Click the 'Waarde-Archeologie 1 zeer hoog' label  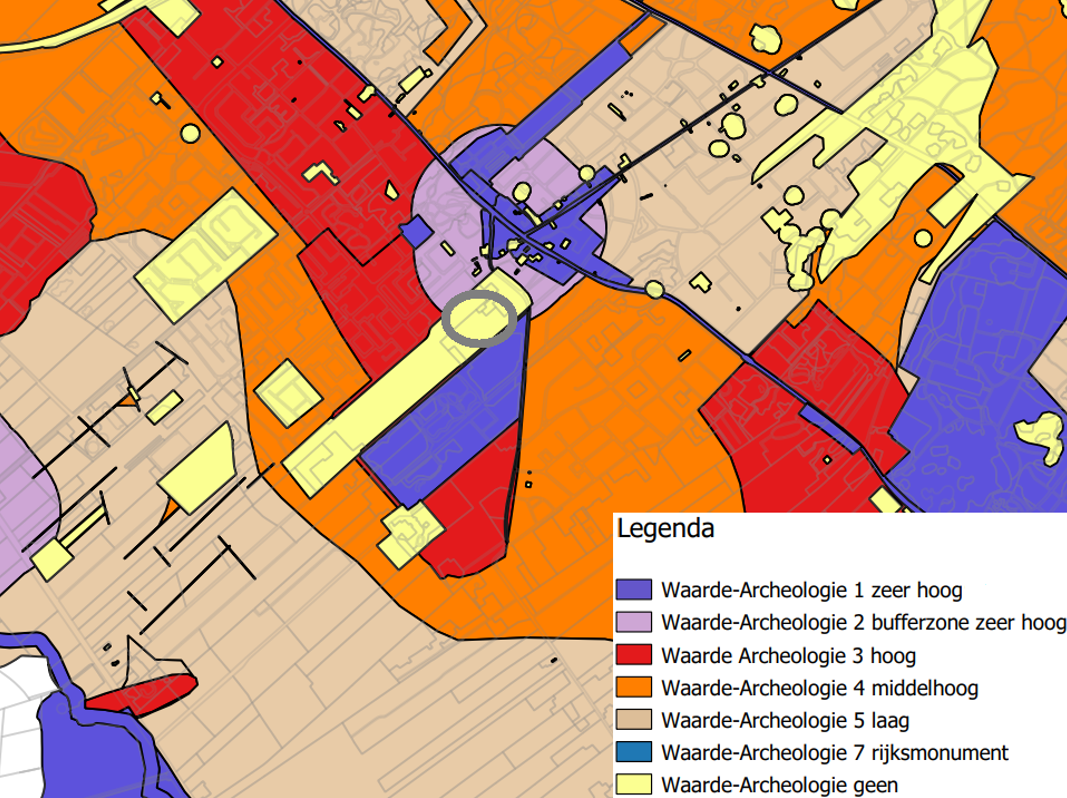pyautogui.click(x=812, y=590)
